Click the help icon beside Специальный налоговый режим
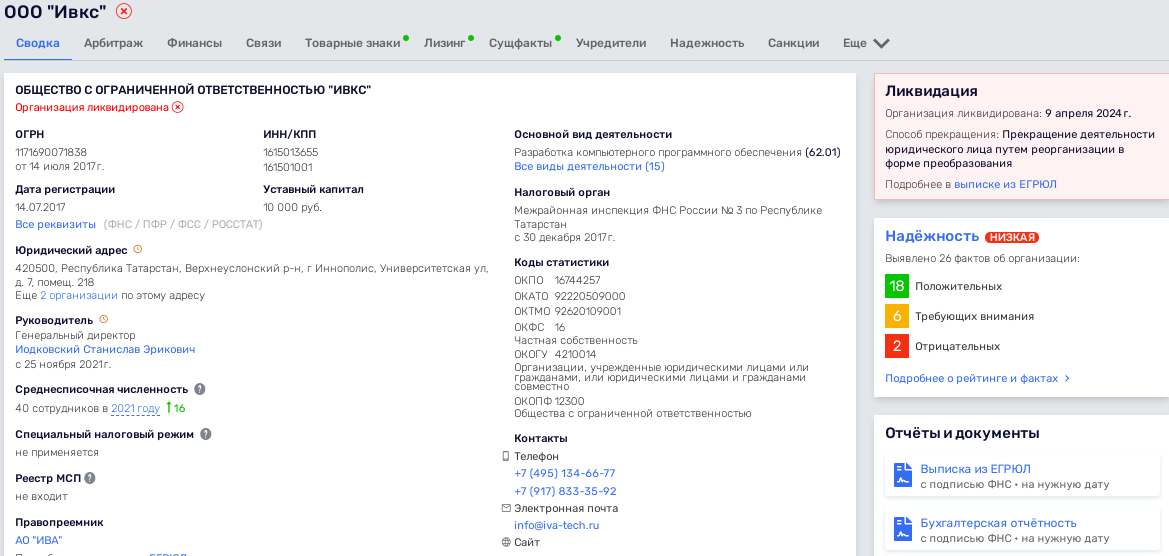Image resolution: width=1169 pixels, height=556 pixels. click(206, 434)
